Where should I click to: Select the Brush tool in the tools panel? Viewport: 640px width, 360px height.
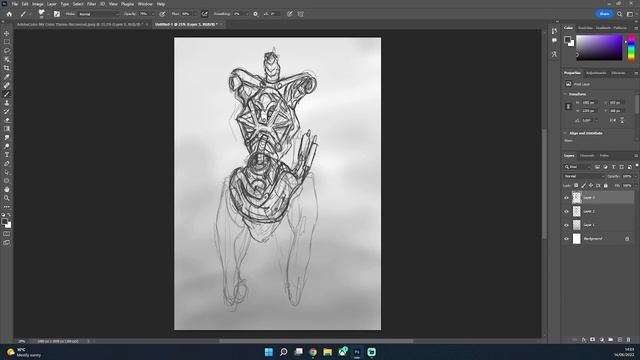click(x=7, y=94)
